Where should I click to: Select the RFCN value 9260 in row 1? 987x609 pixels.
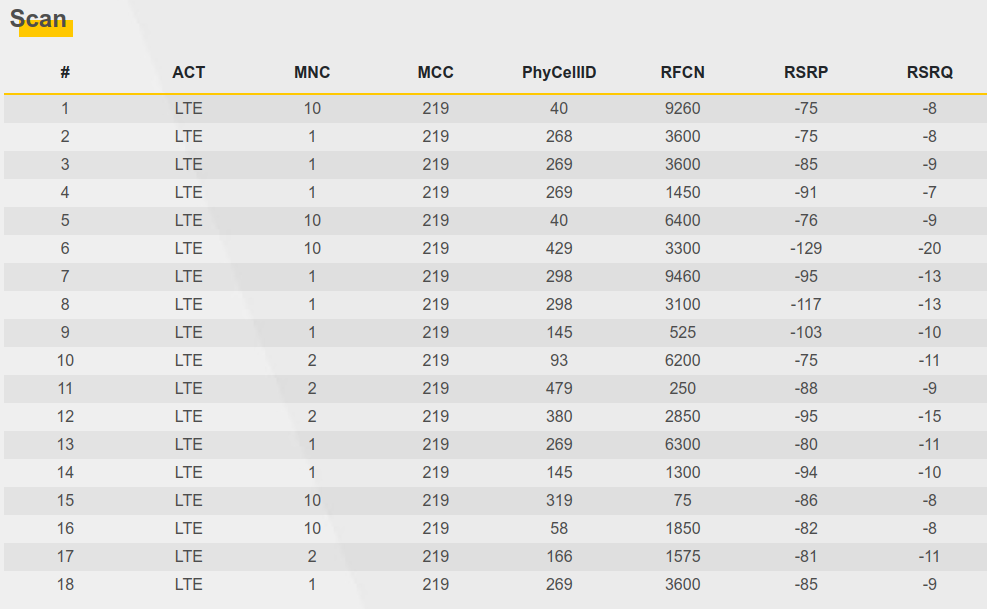point(682,108)
